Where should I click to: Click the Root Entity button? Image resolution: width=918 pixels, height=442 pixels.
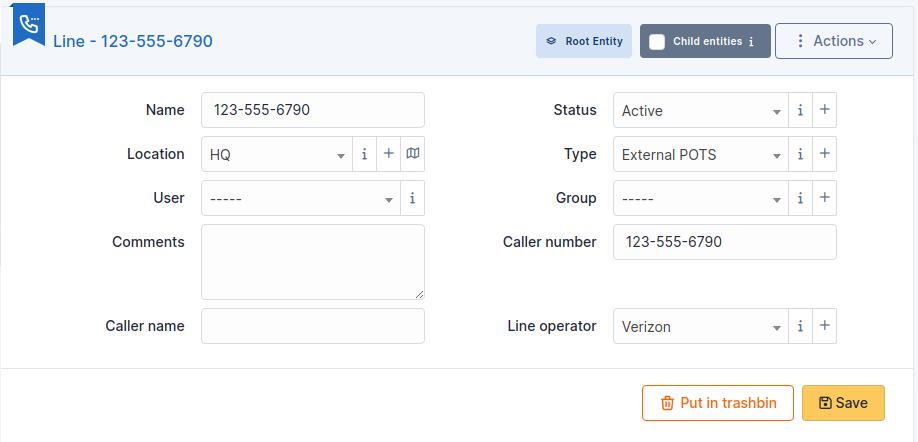[584, 41]
